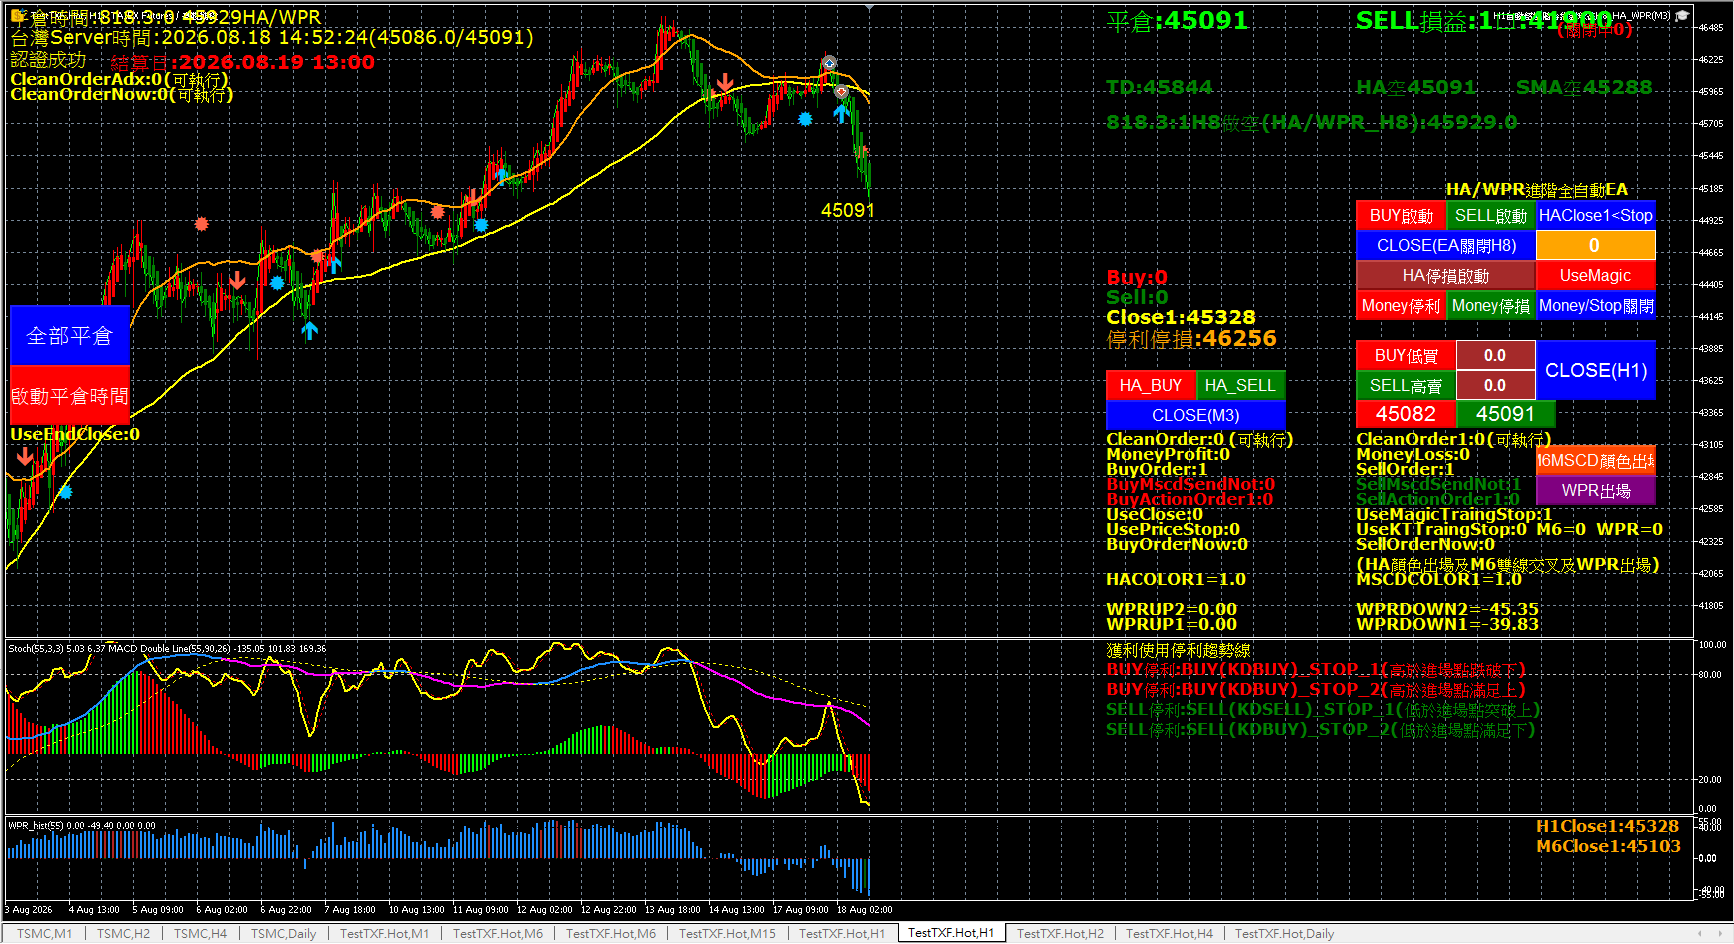Switch to the TSMC,M1 chart tab

coord(45,934)
